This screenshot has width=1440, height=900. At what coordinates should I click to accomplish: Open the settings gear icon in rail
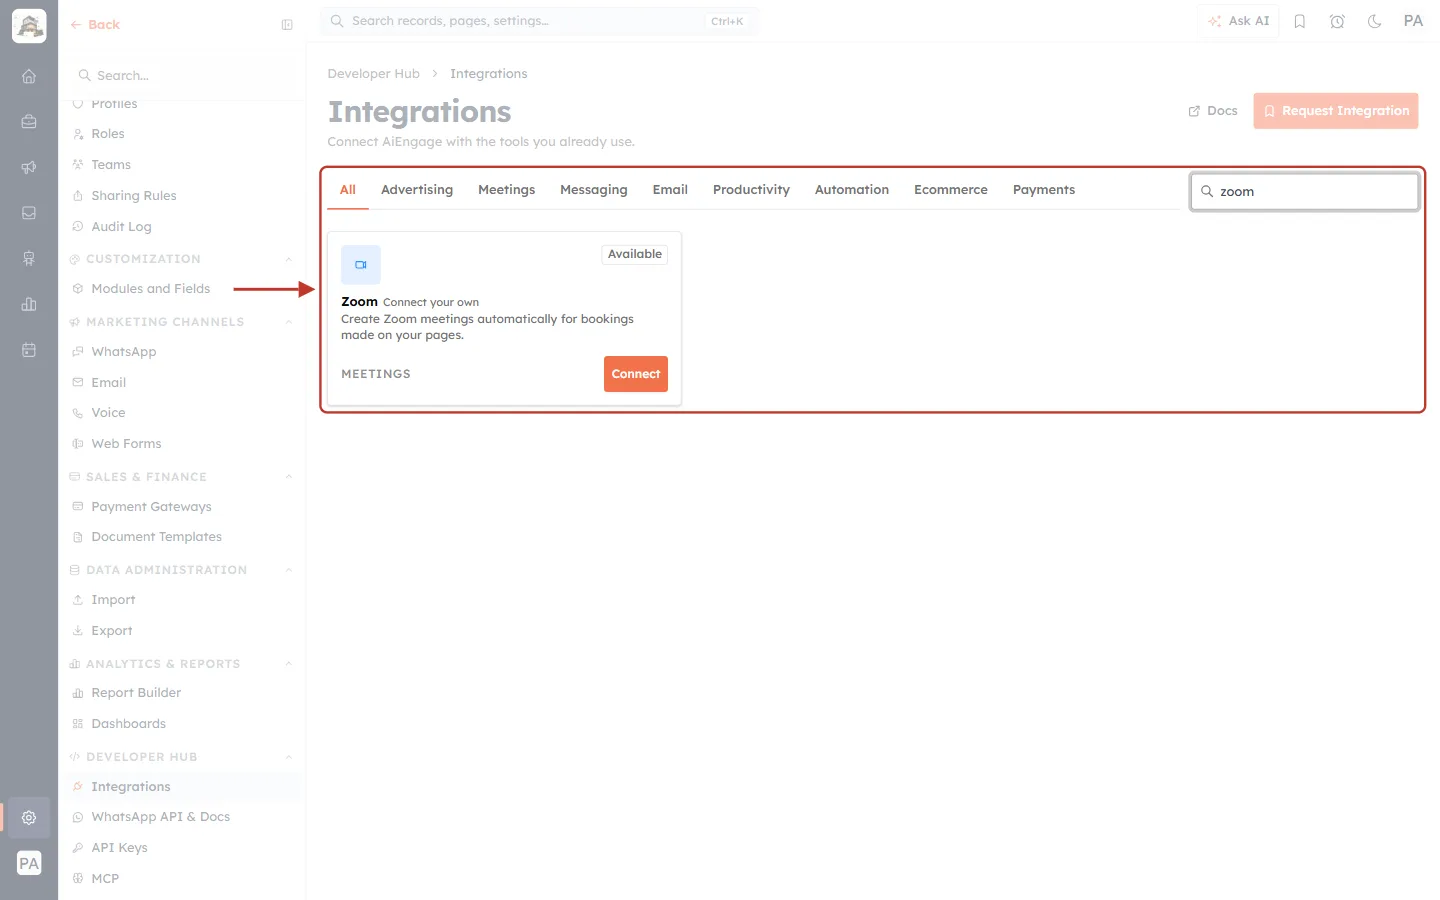pos(29,817)
